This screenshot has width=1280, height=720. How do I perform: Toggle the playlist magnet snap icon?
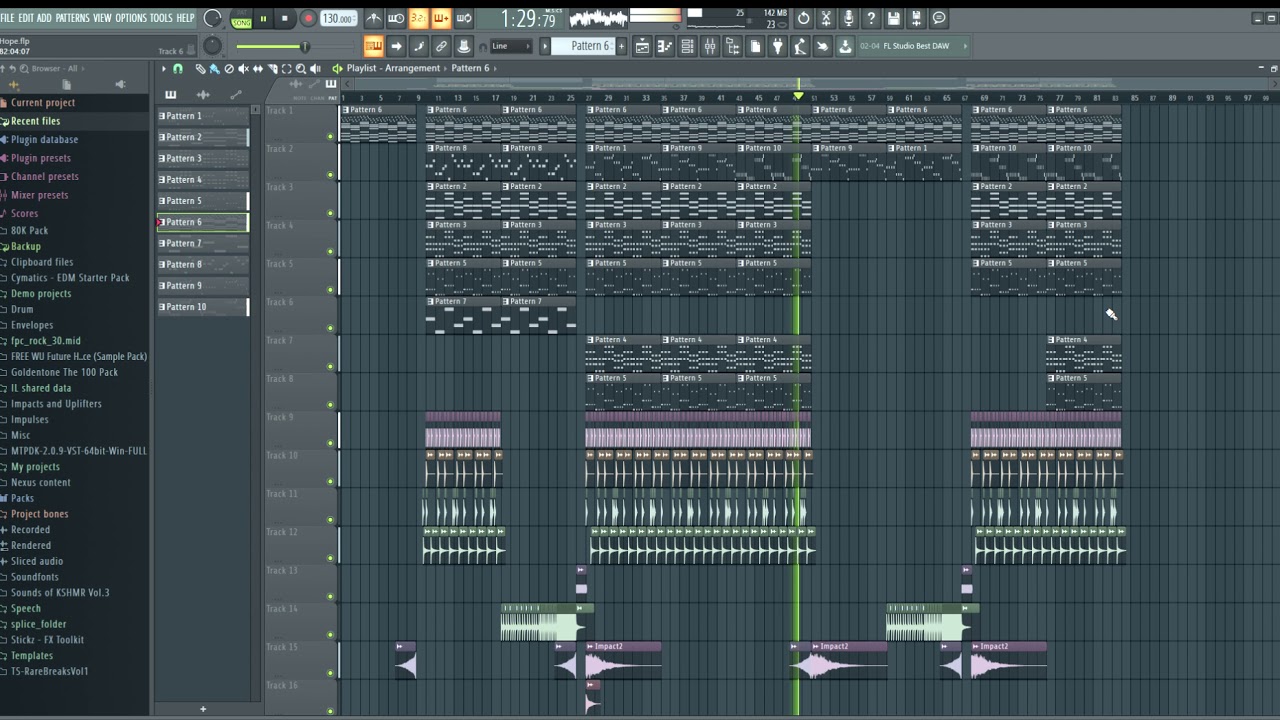tap(178, 69)
